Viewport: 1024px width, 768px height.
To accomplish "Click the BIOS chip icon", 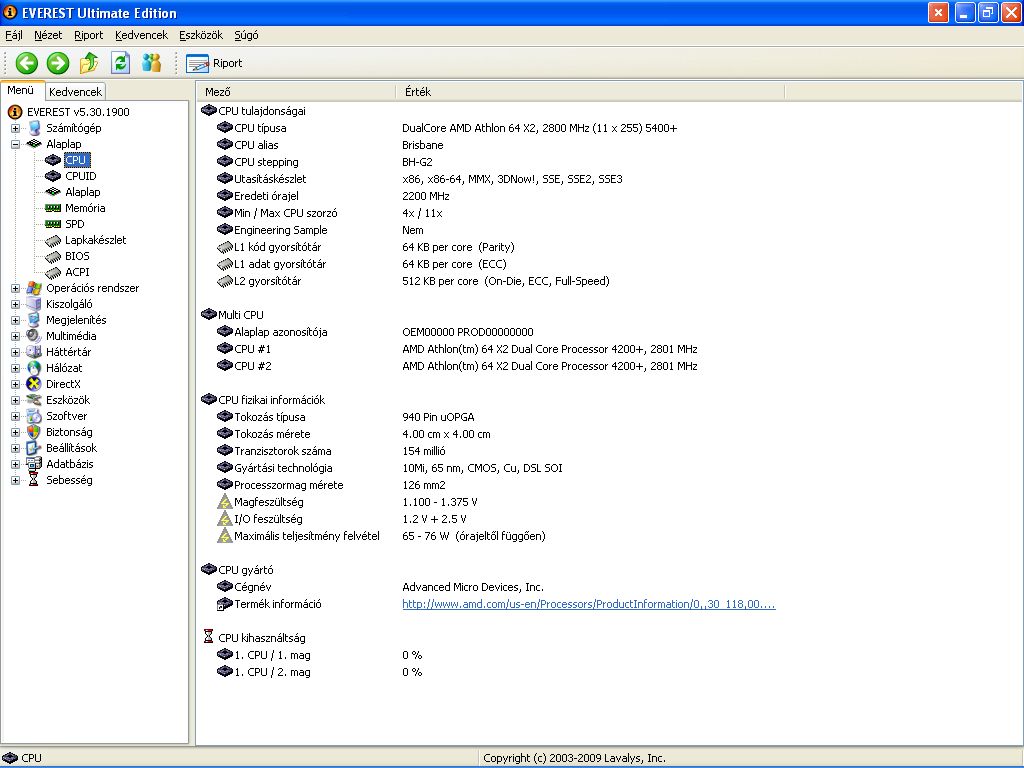I will tap(54, 257).
